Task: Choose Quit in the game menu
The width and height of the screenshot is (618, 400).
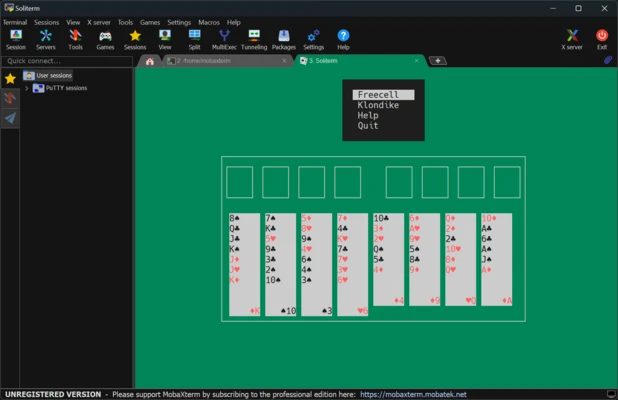Action: 368,125
